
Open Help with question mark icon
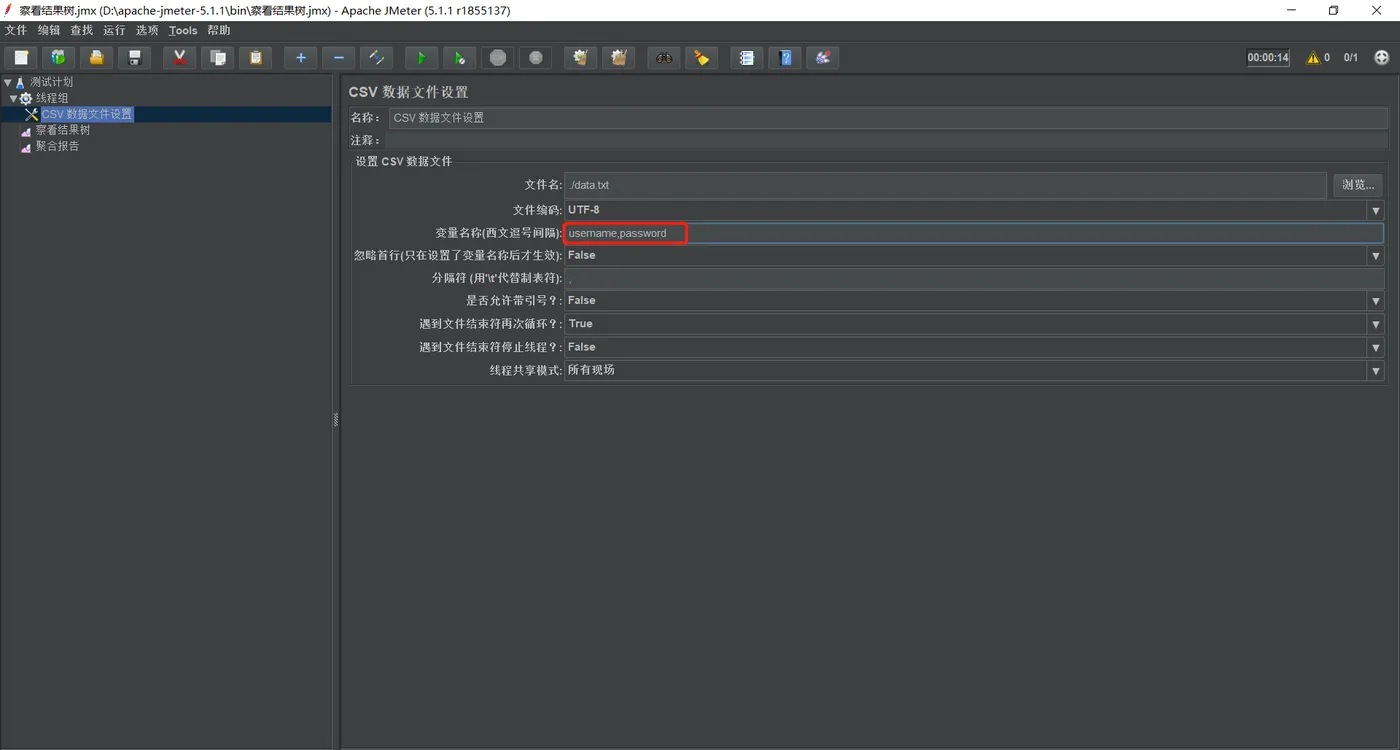click(784, 58)
